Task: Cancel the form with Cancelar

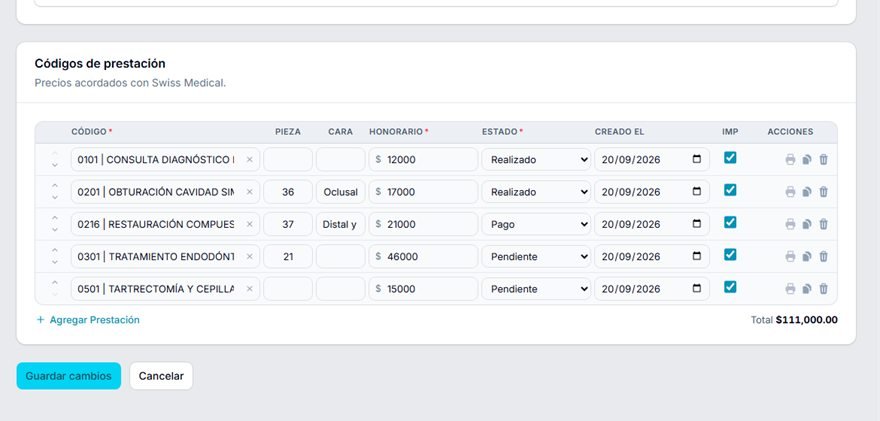Action: [161, 376]
